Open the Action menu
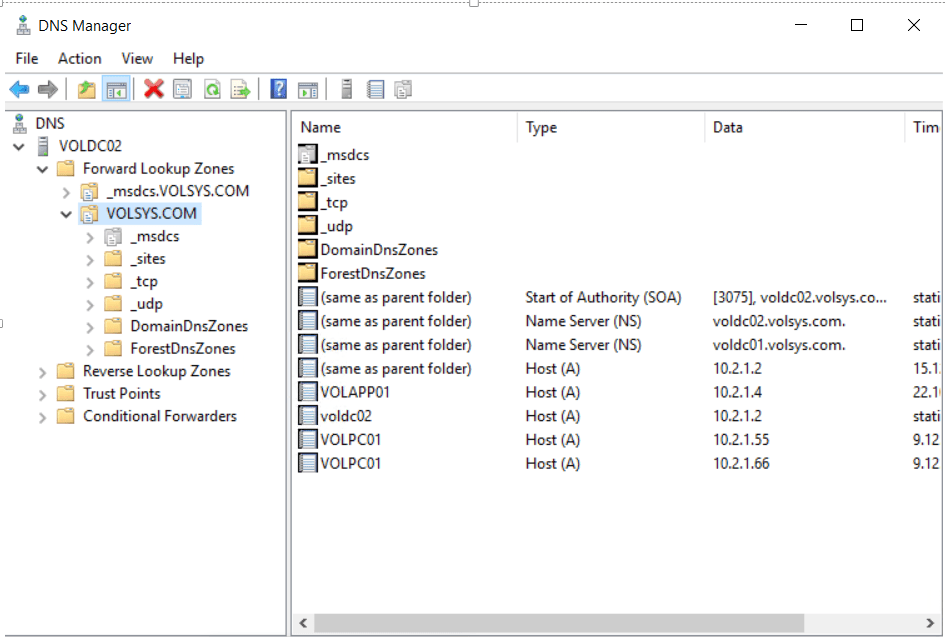This screenshot has width=945, height=637. point(79,59)
